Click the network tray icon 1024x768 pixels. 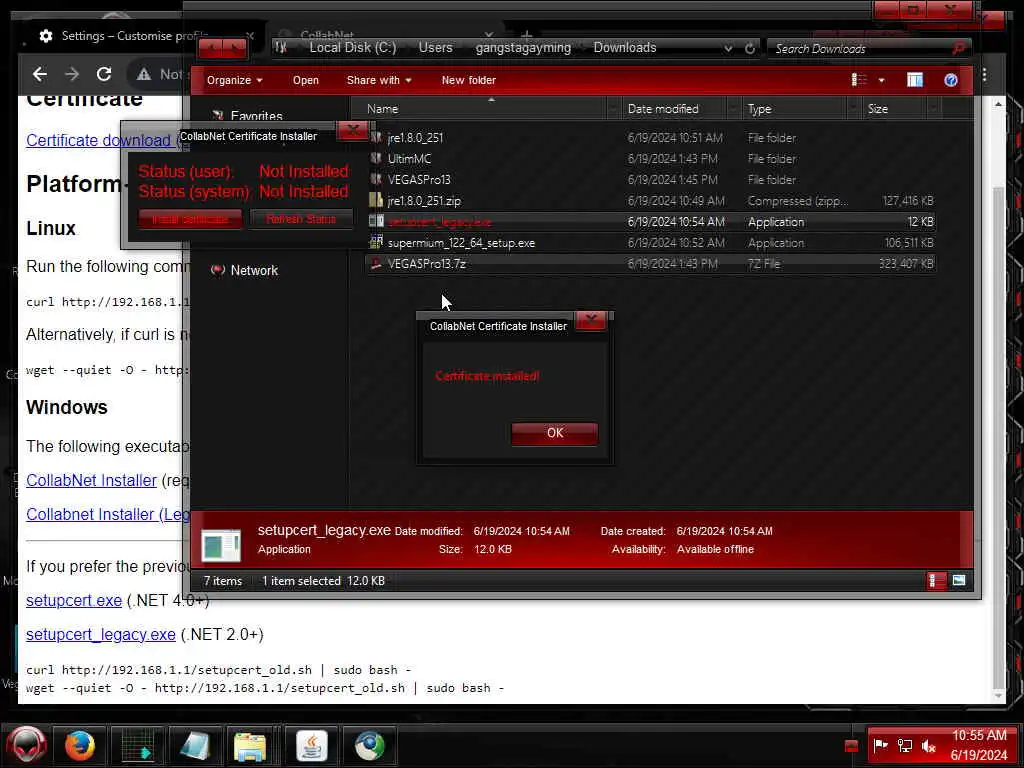pyautogui.click(x=904, y=745)
